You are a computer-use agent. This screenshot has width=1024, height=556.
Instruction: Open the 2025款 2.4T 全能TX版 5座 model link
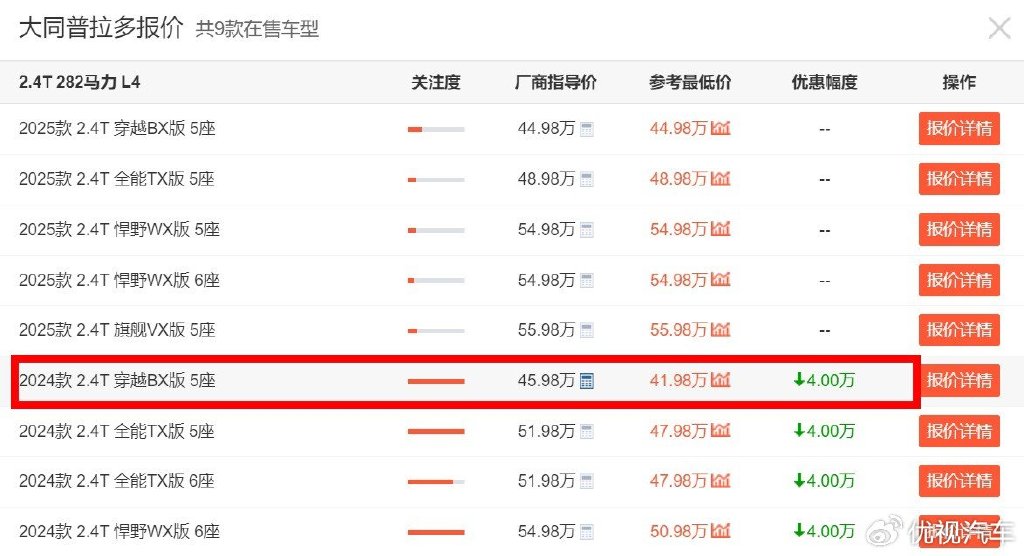(x=117, y=179)
